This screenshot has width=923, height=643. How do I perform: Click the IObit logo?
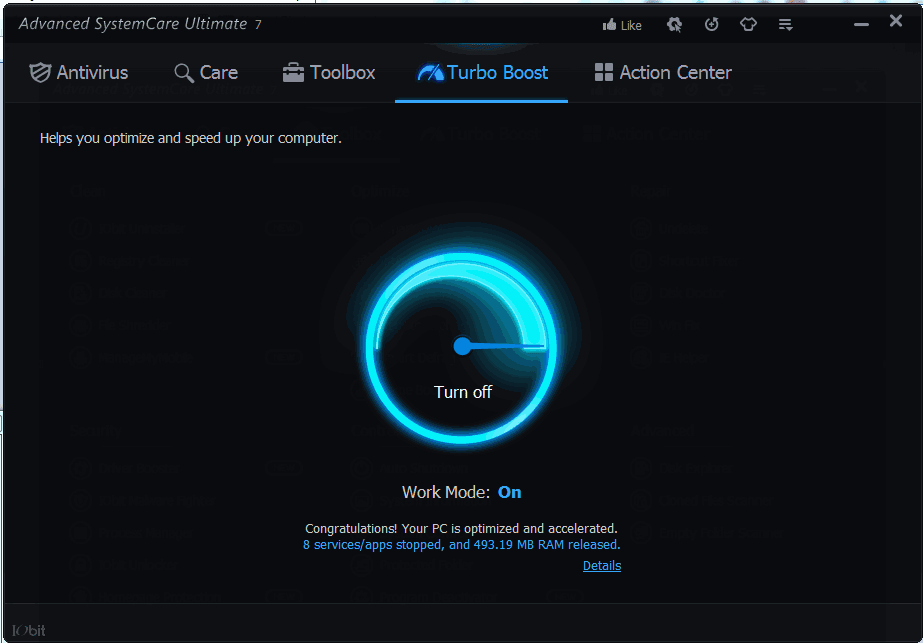pos(29,631)
